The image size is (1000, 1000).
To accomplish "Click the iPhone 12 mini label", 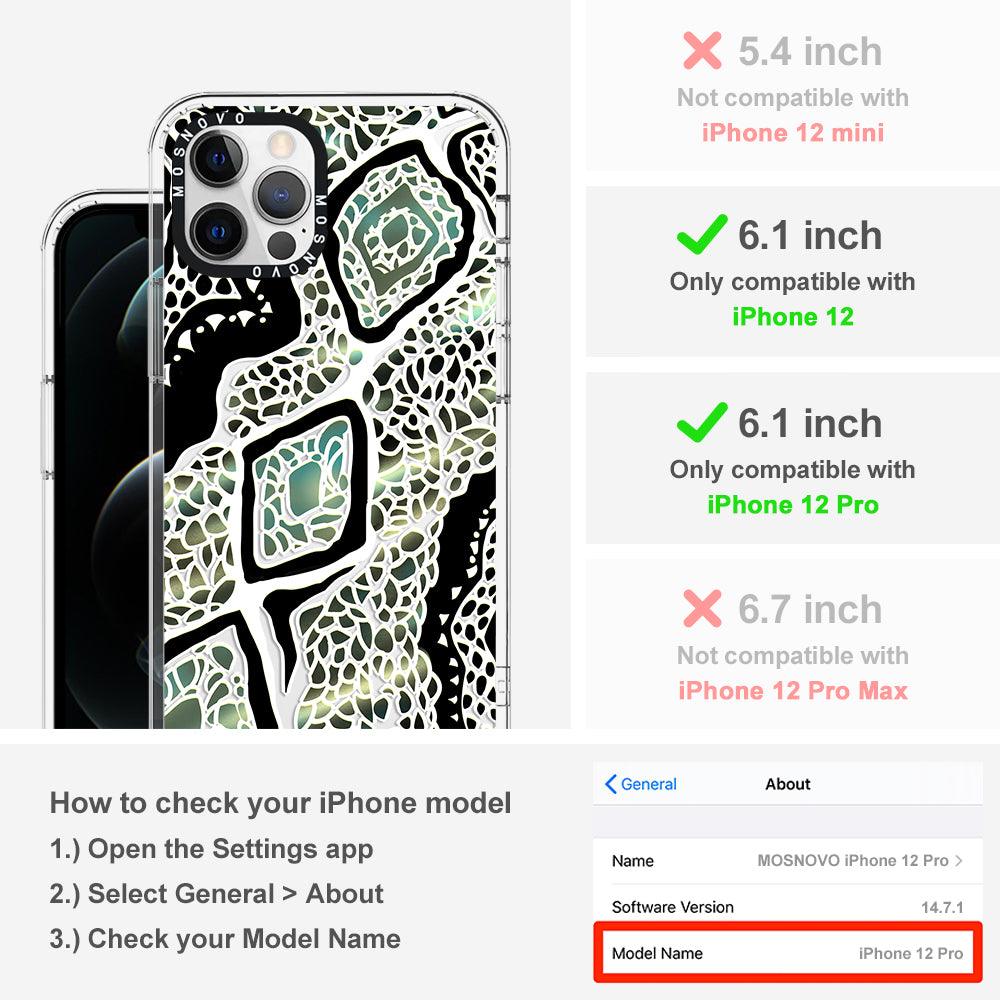I will 793,133.
